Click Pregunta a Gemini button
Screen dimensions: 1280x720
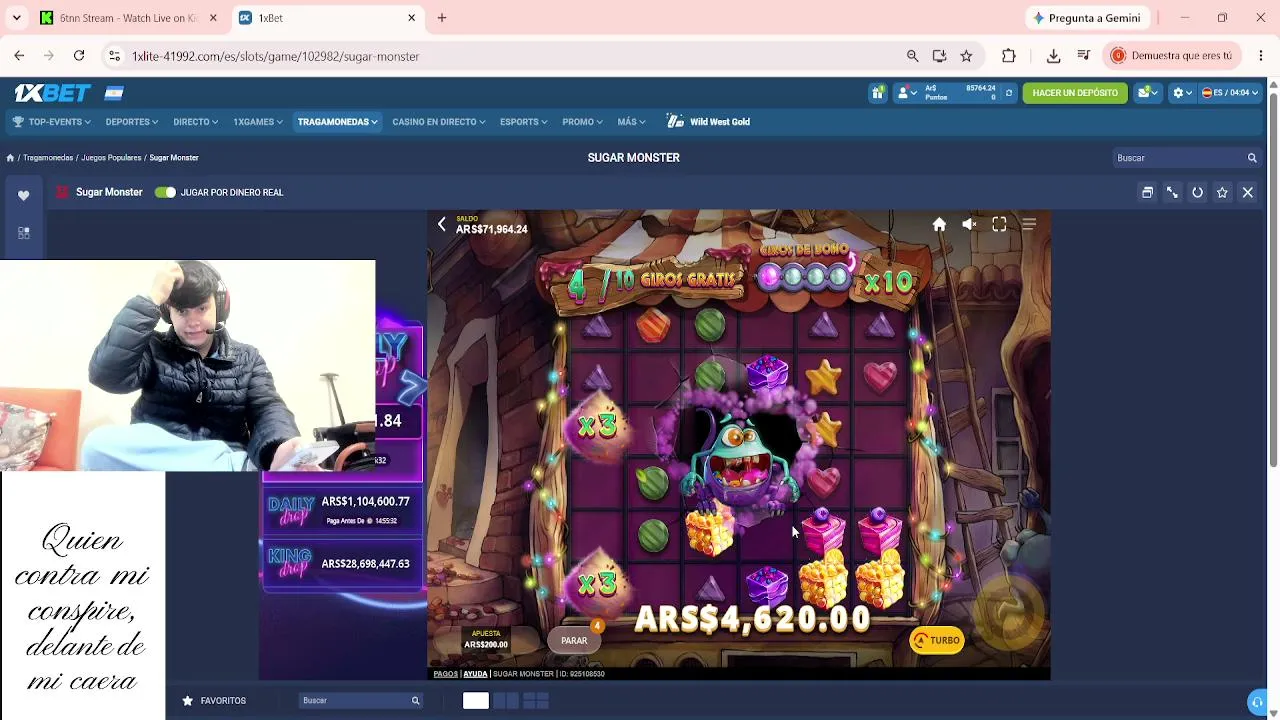(x=1087, y=18)
